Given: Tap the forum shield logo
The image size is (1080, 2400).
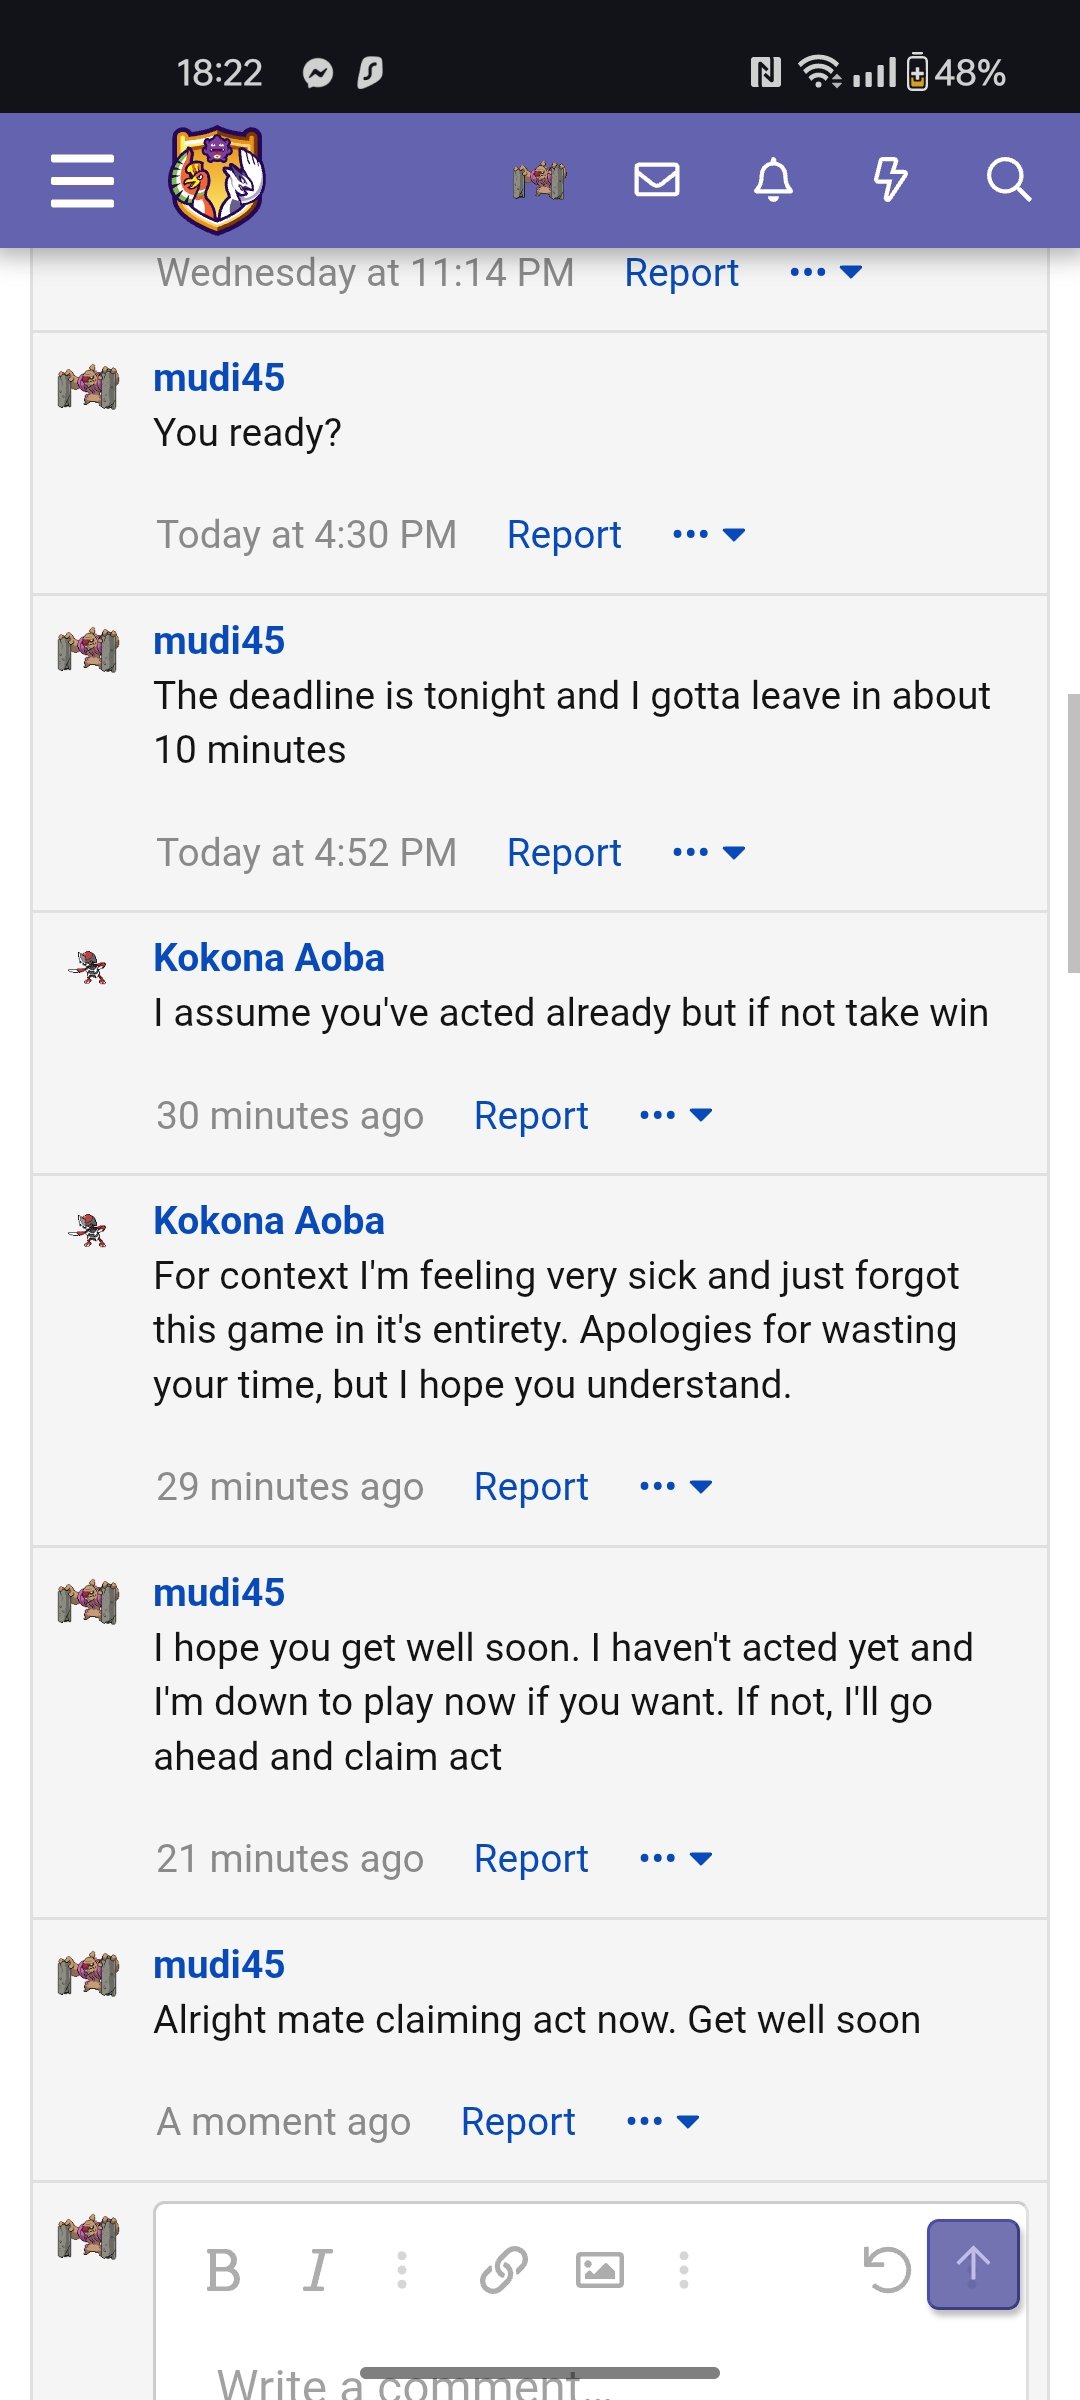Looking at the screenshot, I should coord(217,180).
